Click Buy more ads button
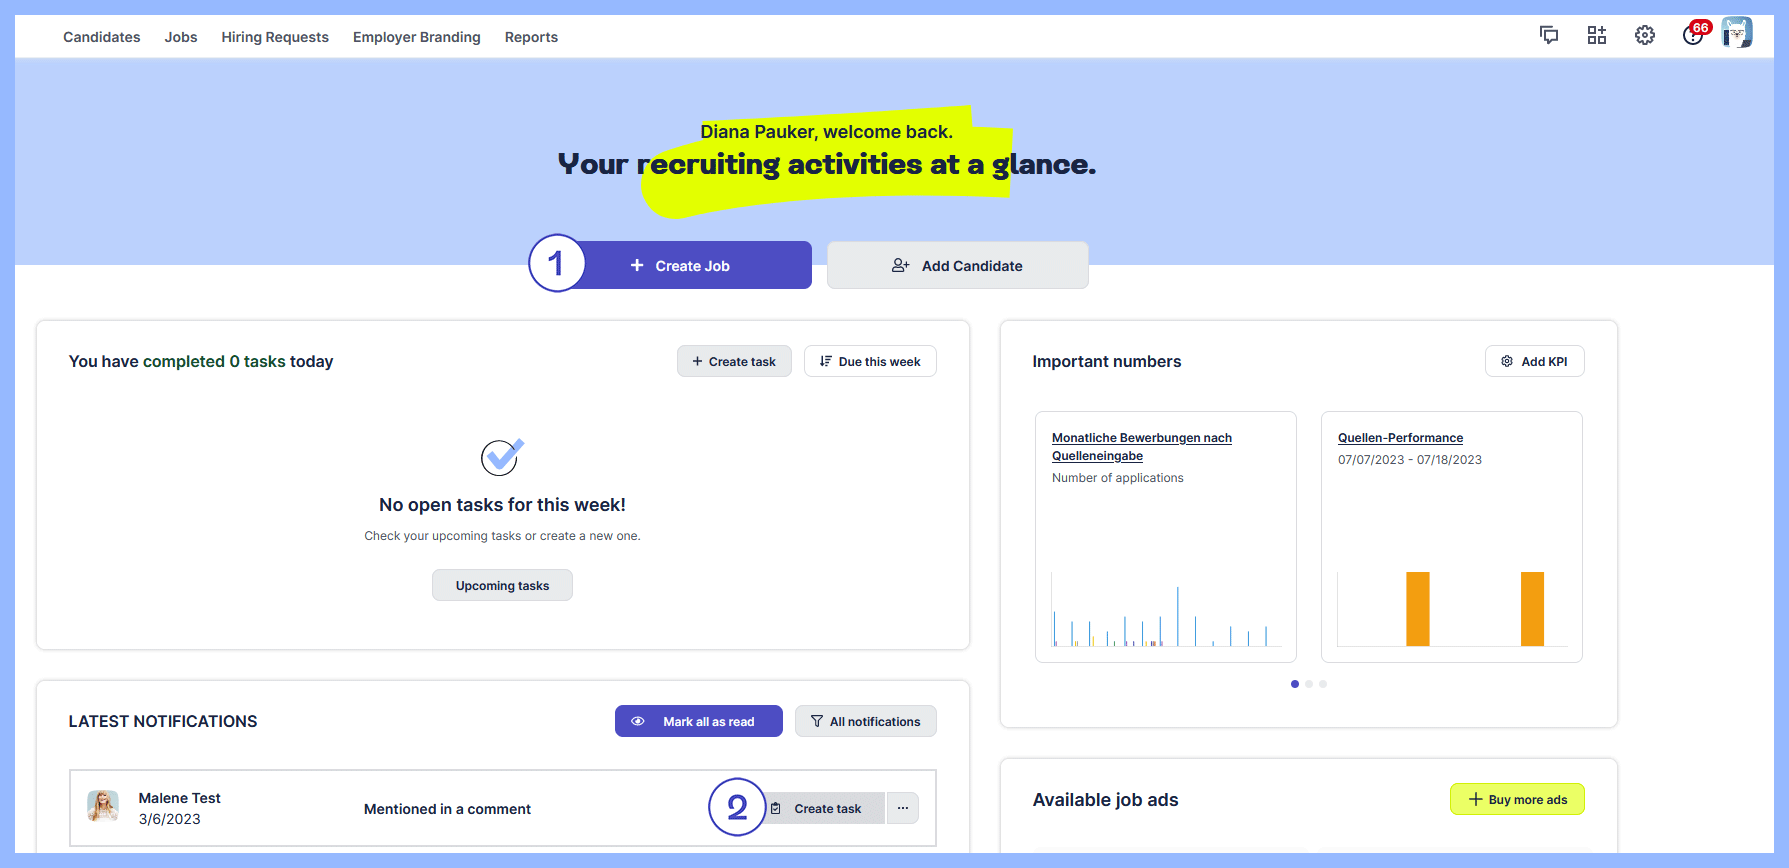 pyautogui.click(x=1517, y=799)
